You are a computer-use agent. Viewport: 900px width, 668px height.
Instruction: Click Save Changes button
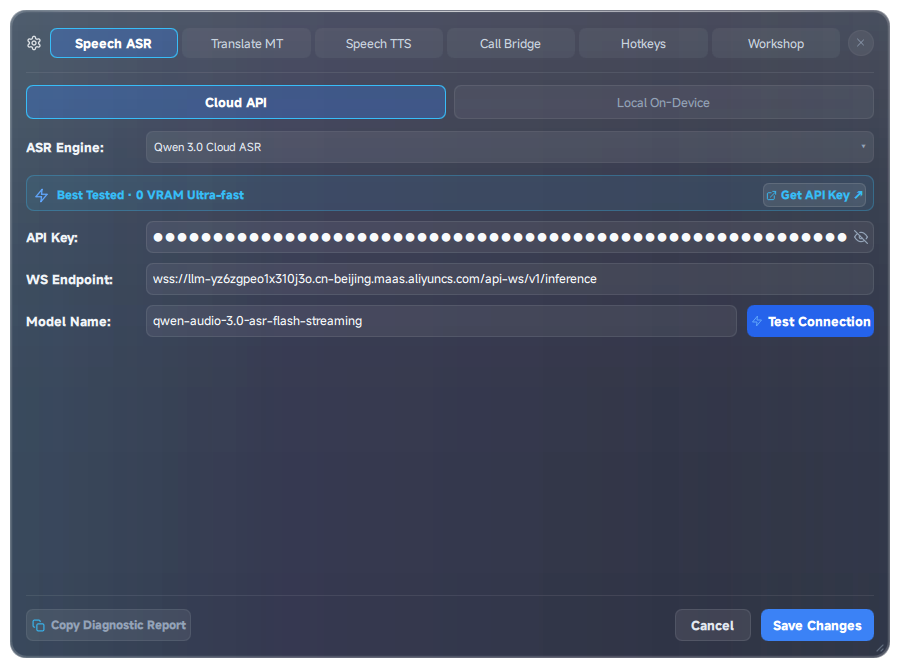pyautogui.click(x=817, y=625)
